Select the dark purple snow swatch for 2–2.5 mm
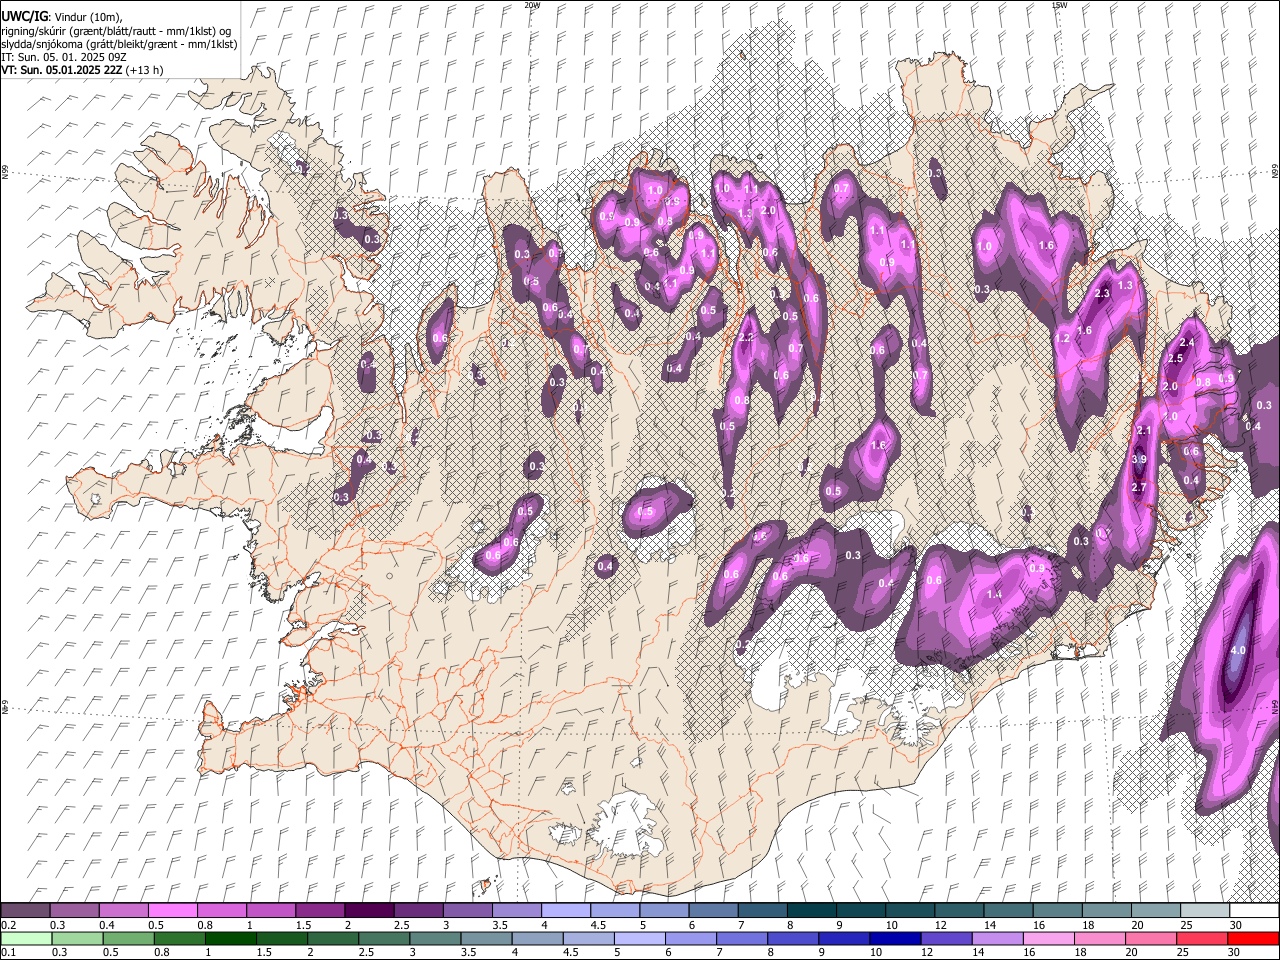 368,911
